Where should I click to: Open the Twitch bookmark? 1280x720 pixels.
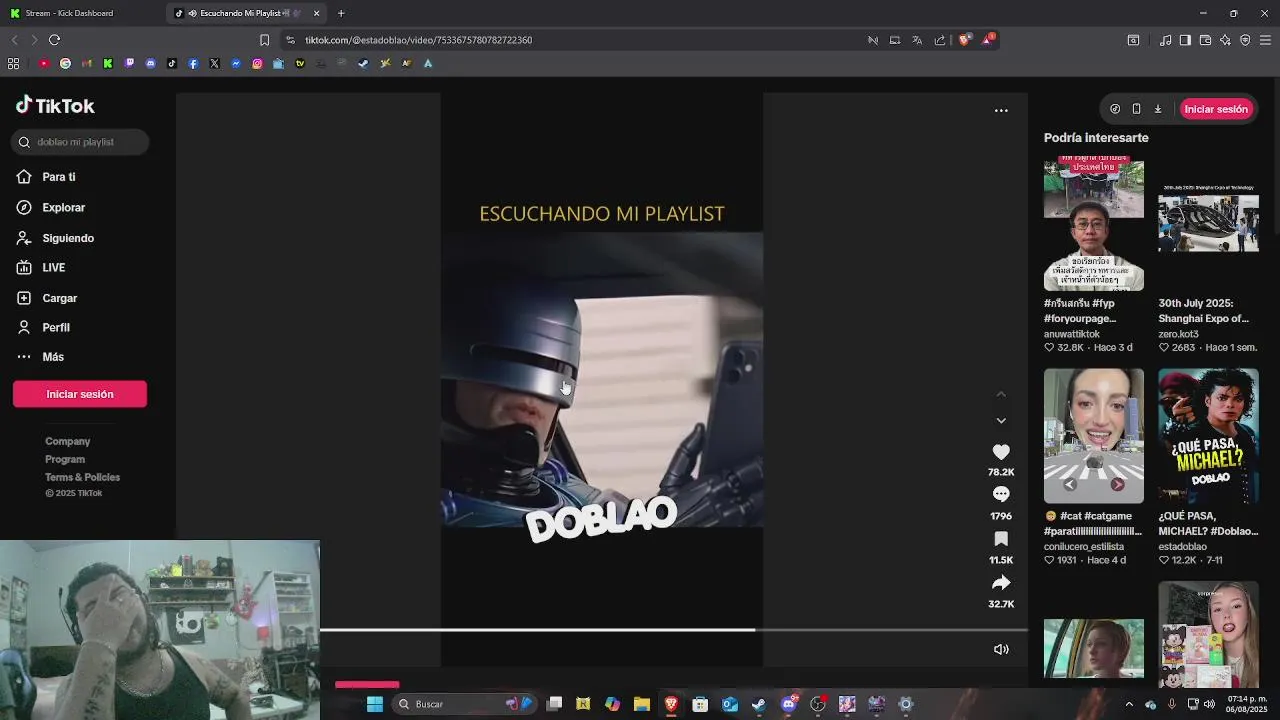coord(129,63)
